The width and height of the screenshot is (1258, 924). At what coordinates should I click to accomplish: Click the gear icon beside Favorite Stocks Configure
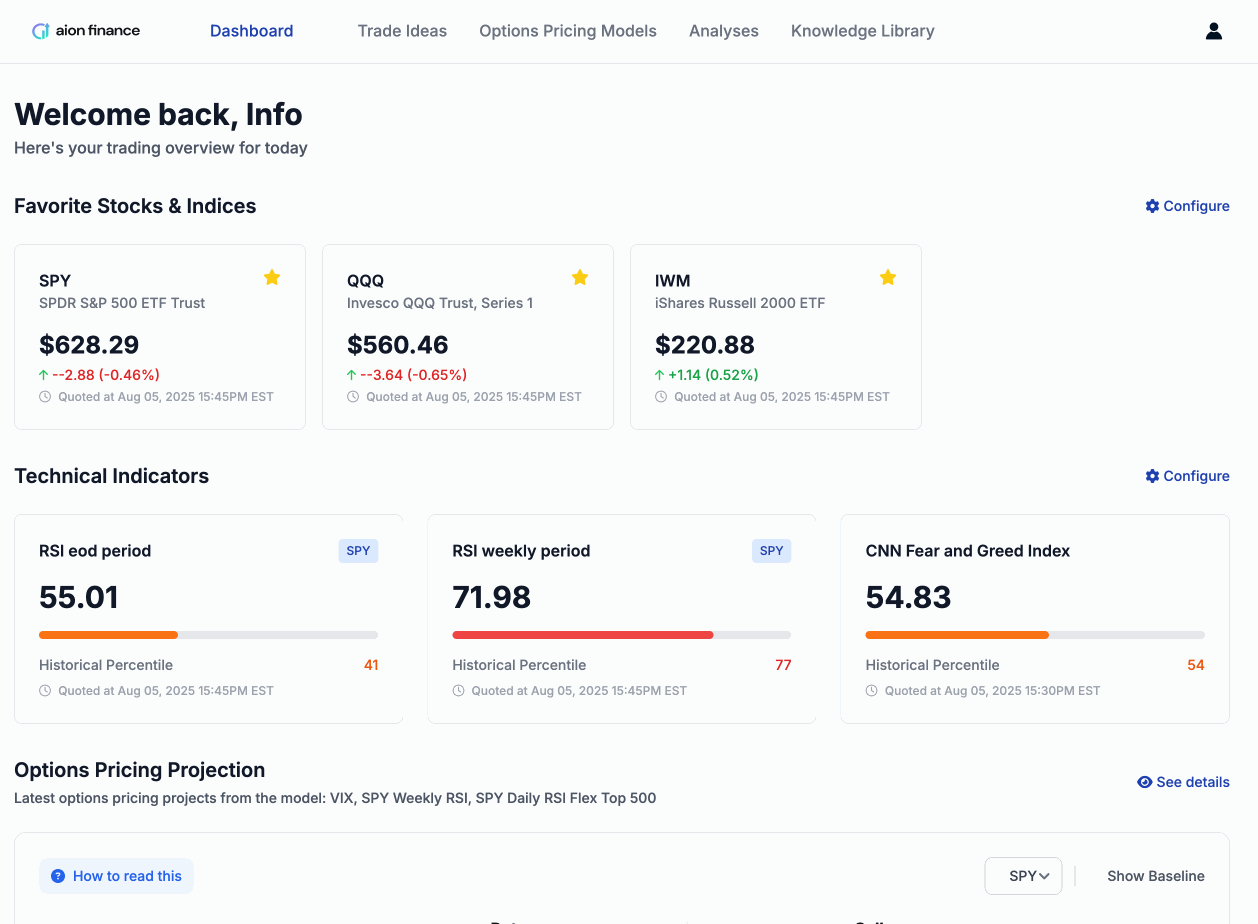click(1152, 206)
